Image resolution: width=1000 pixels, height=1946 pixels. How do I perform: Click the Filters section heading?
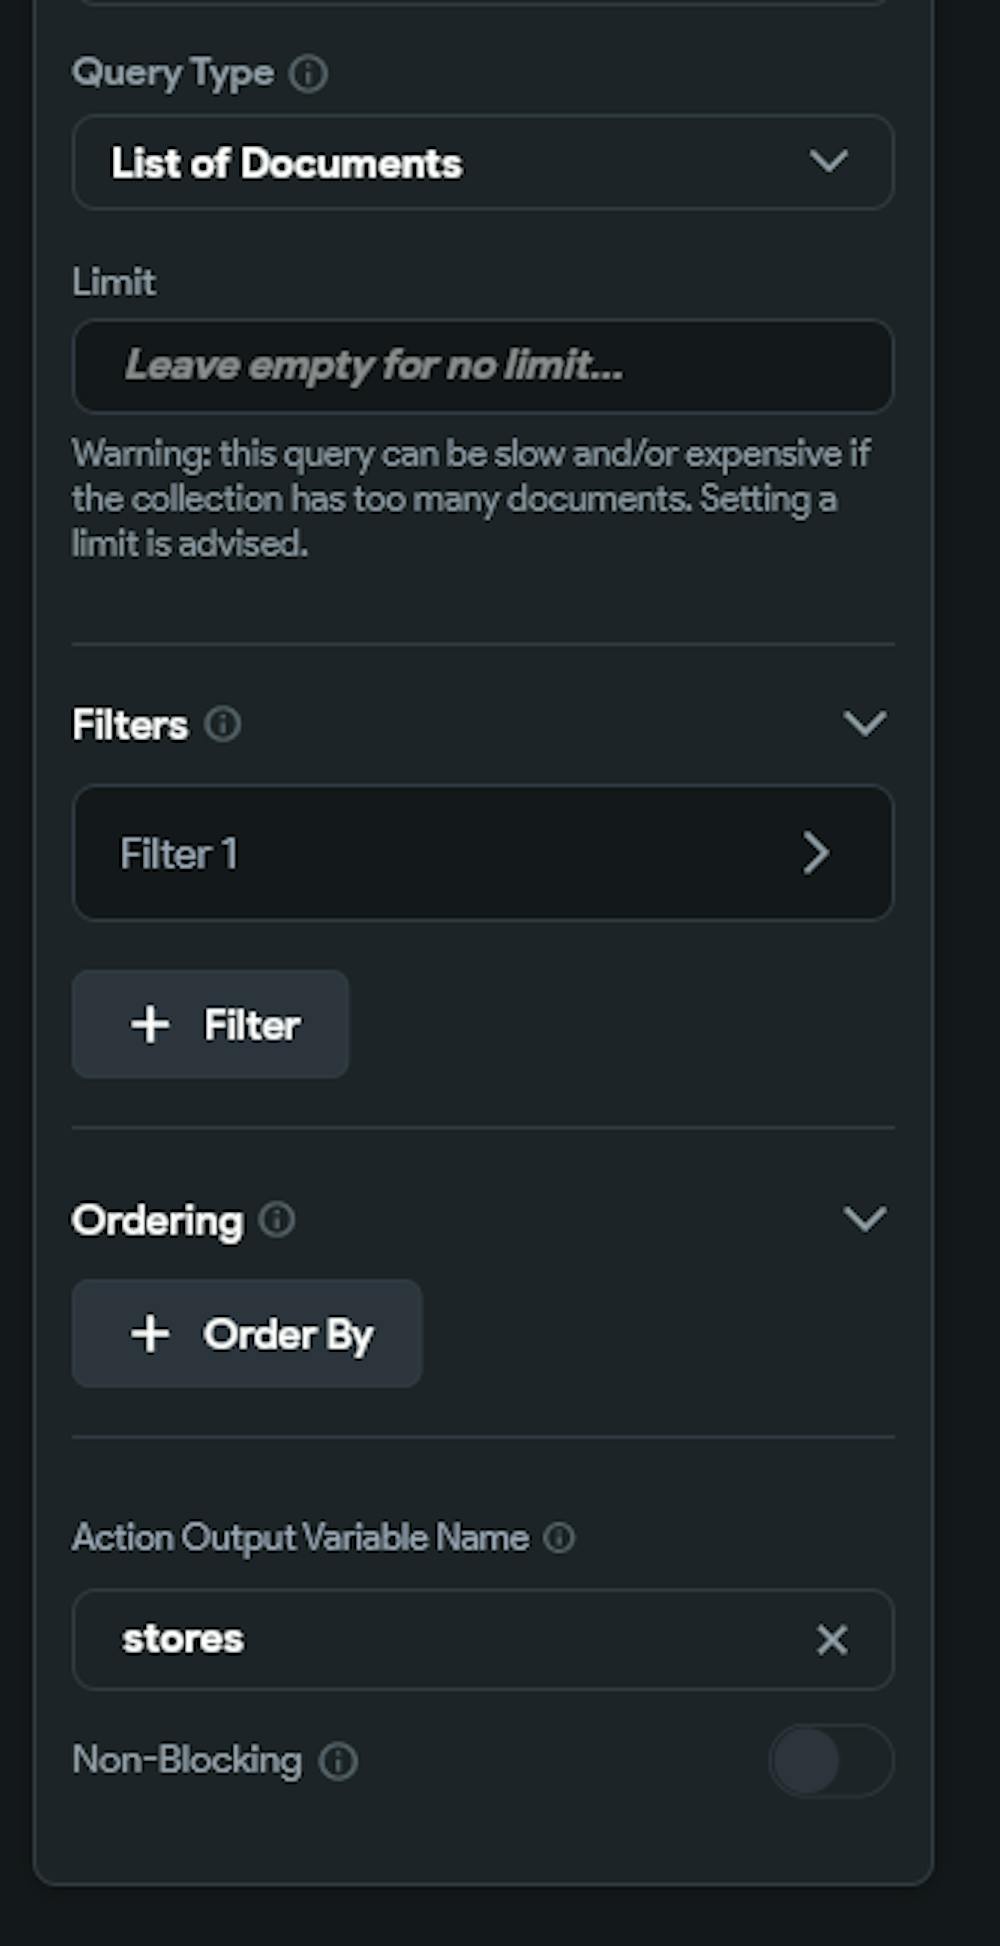[x=130, y=725]
